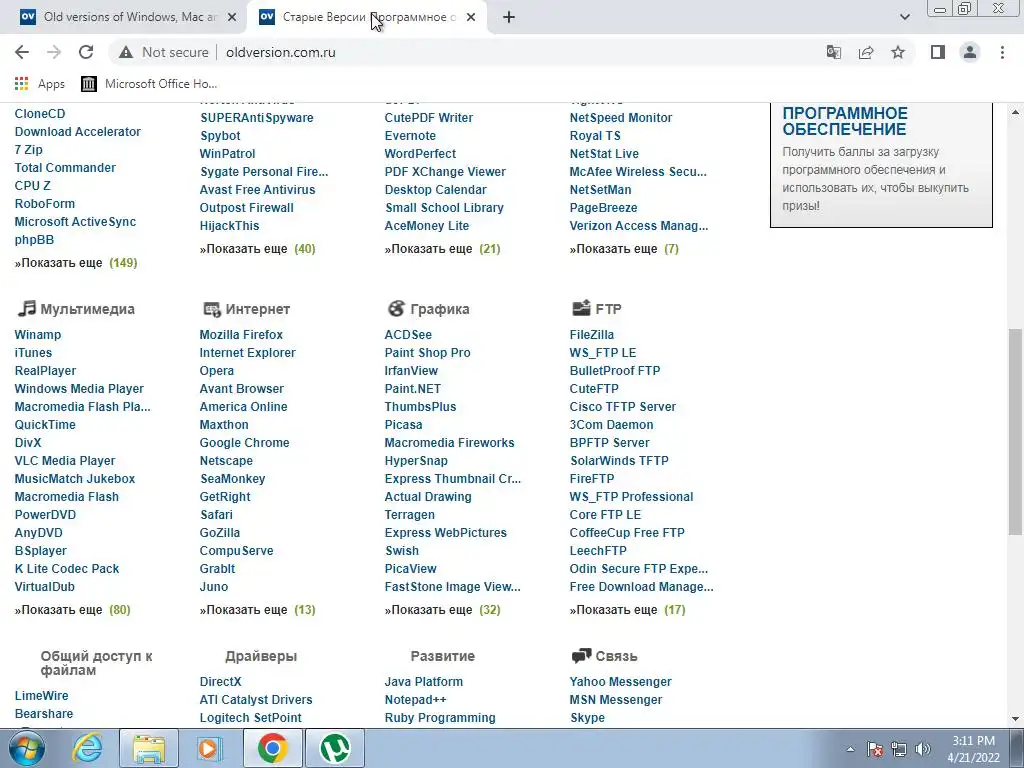Click the taskbar clock and date

click(x=973, y=749)
